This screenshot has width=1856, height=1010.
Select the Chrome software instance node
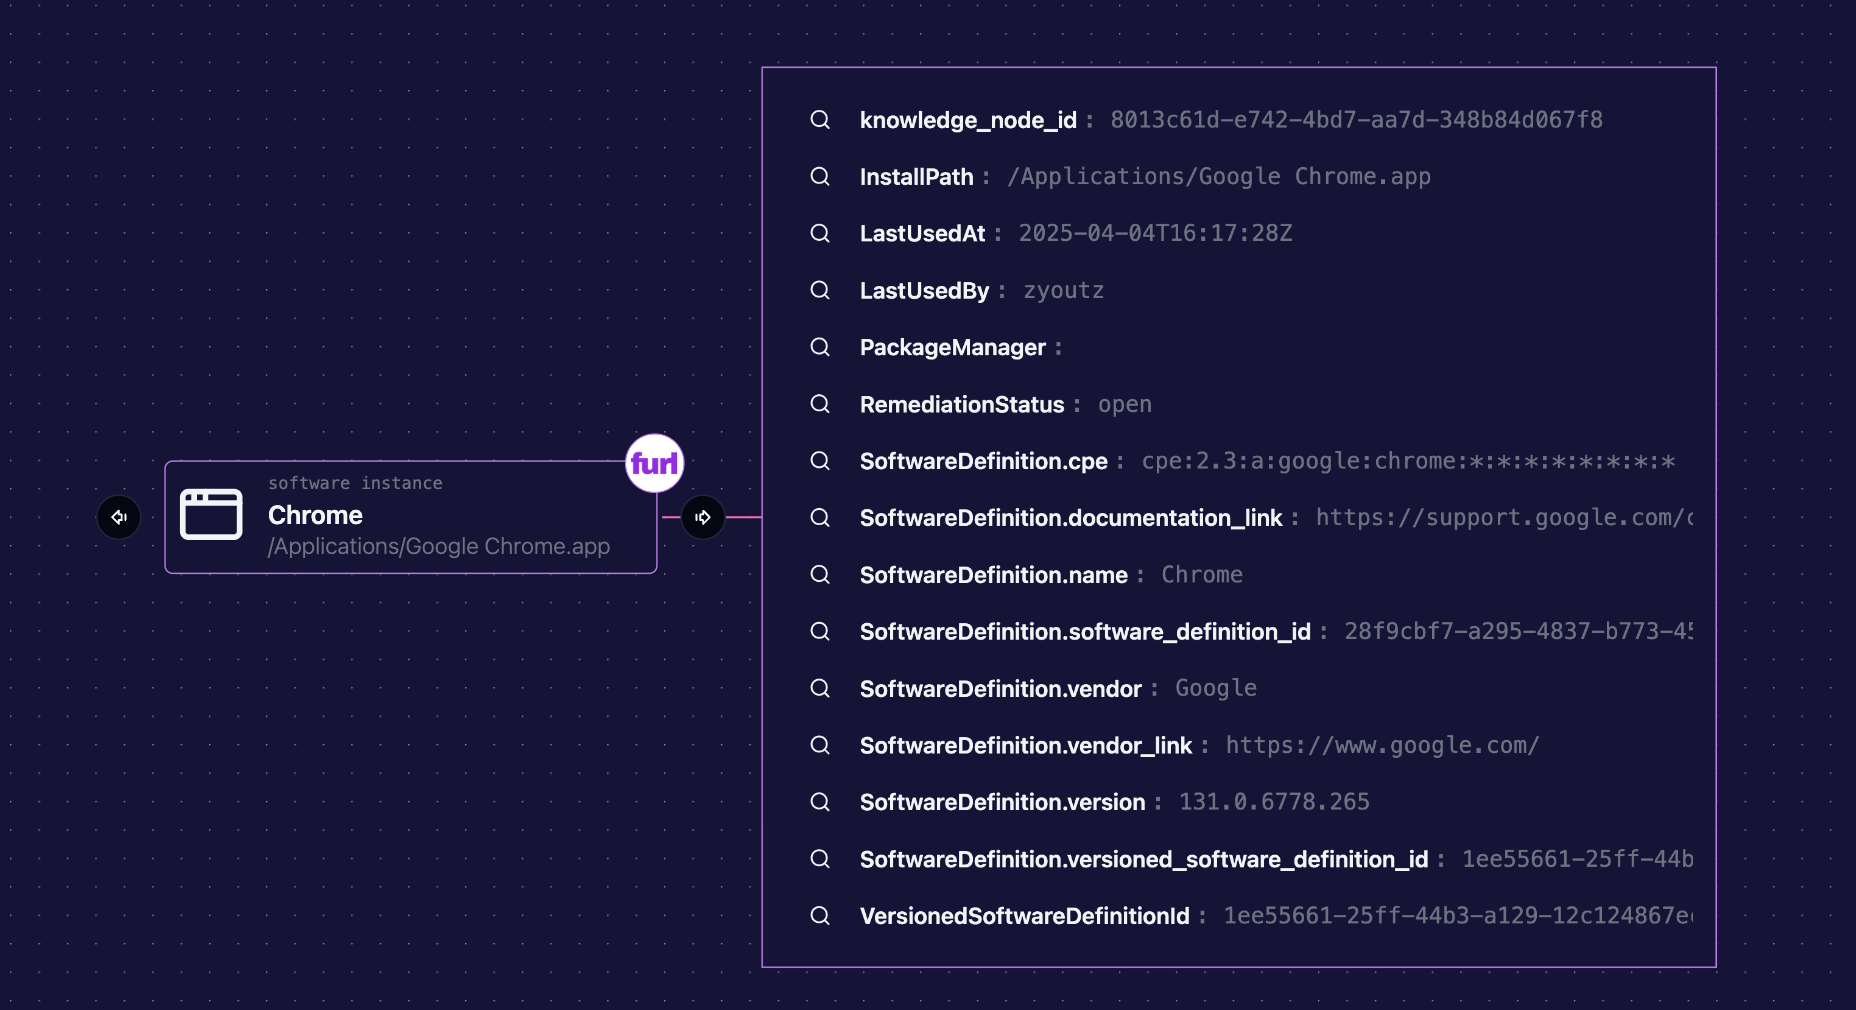coord(410,517)
